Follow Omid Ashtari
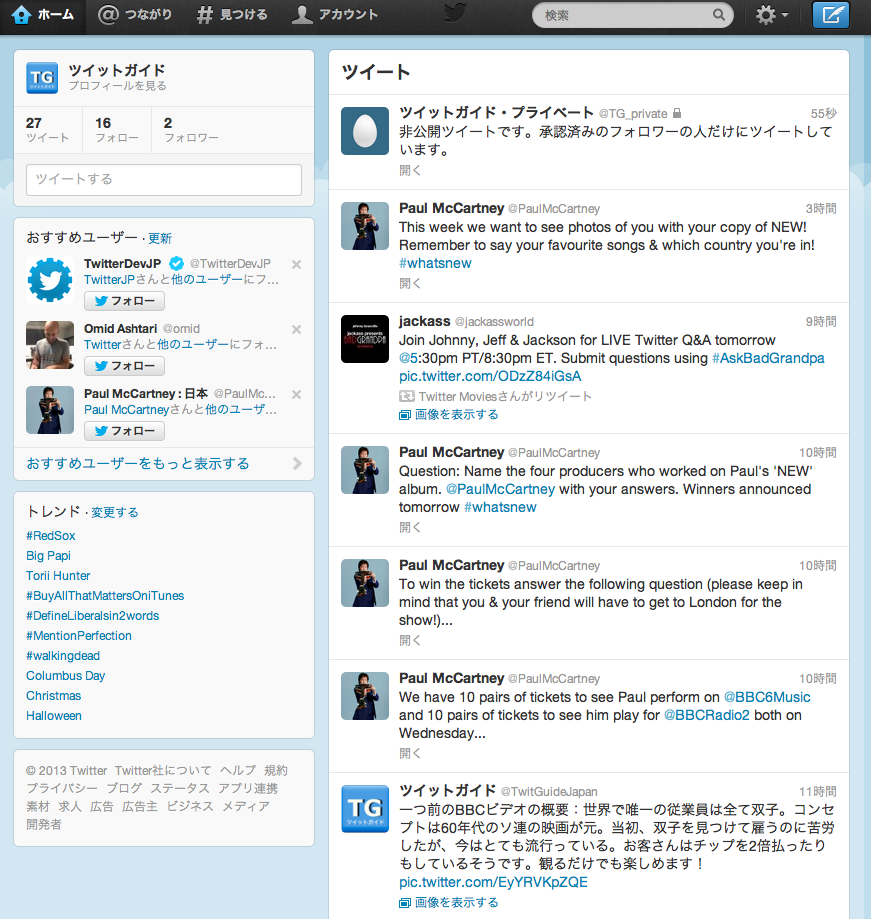 click(124, 366)
